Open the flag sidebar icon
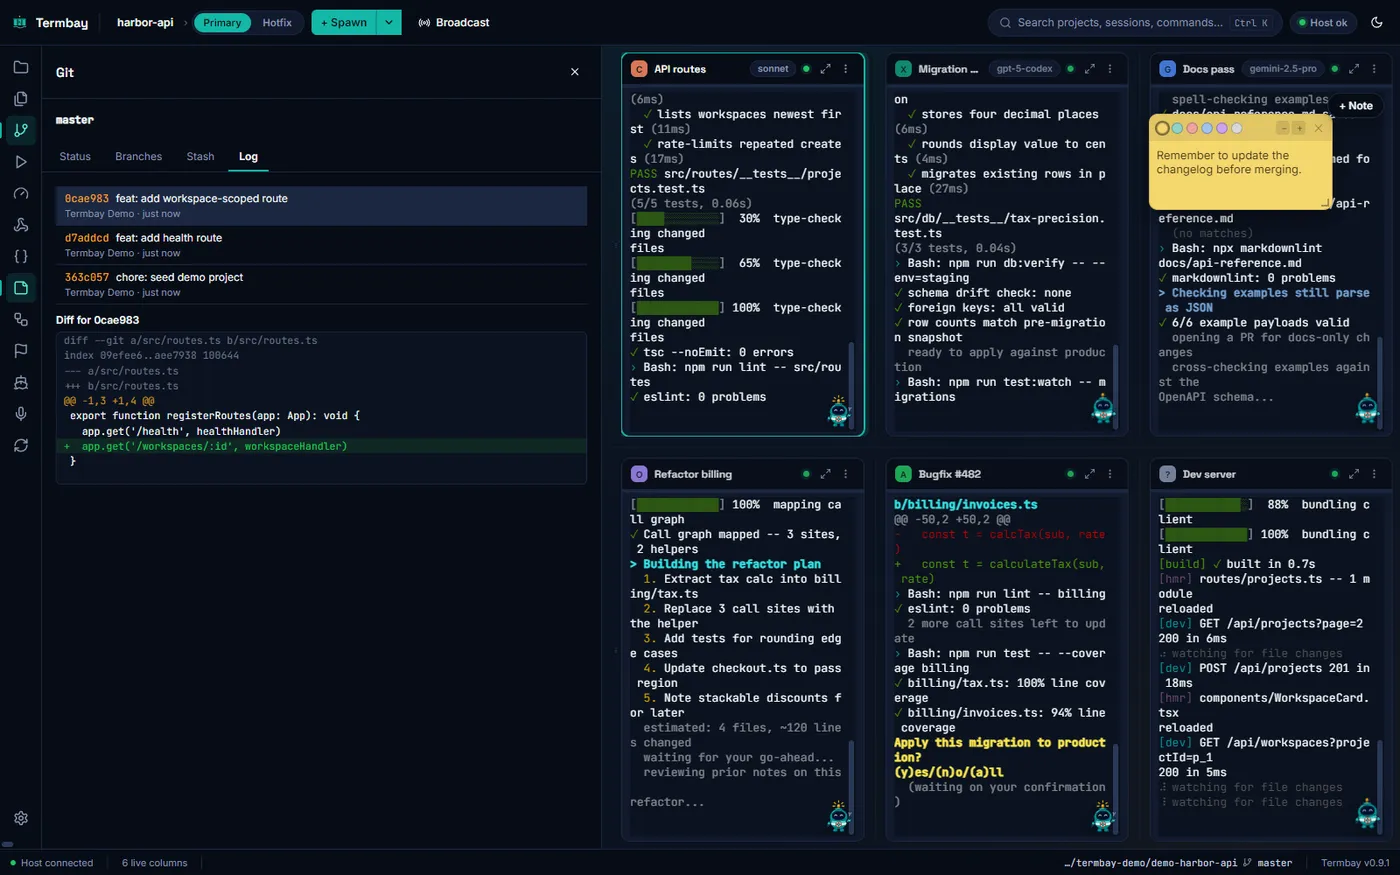This screenshot has height=875, width=1400. [x=21, y=351]
